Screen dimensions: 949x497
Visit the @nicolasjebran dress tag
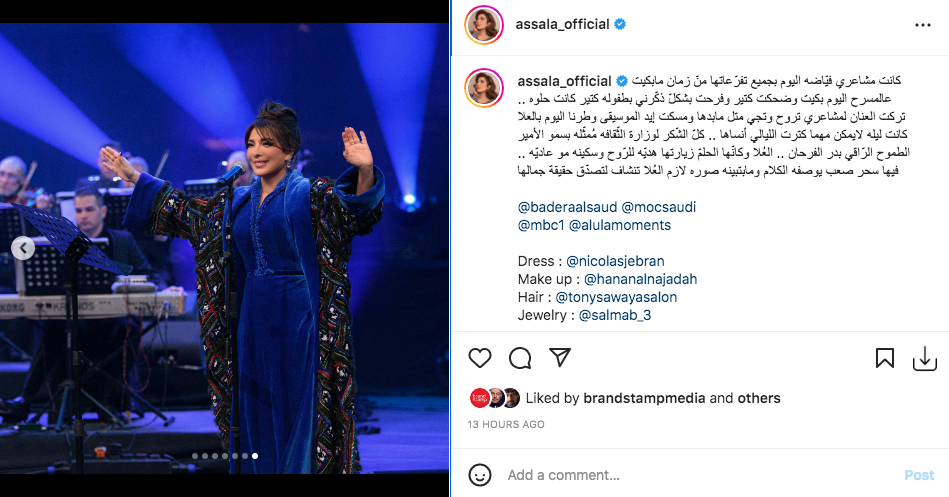[x=615, y=261]
